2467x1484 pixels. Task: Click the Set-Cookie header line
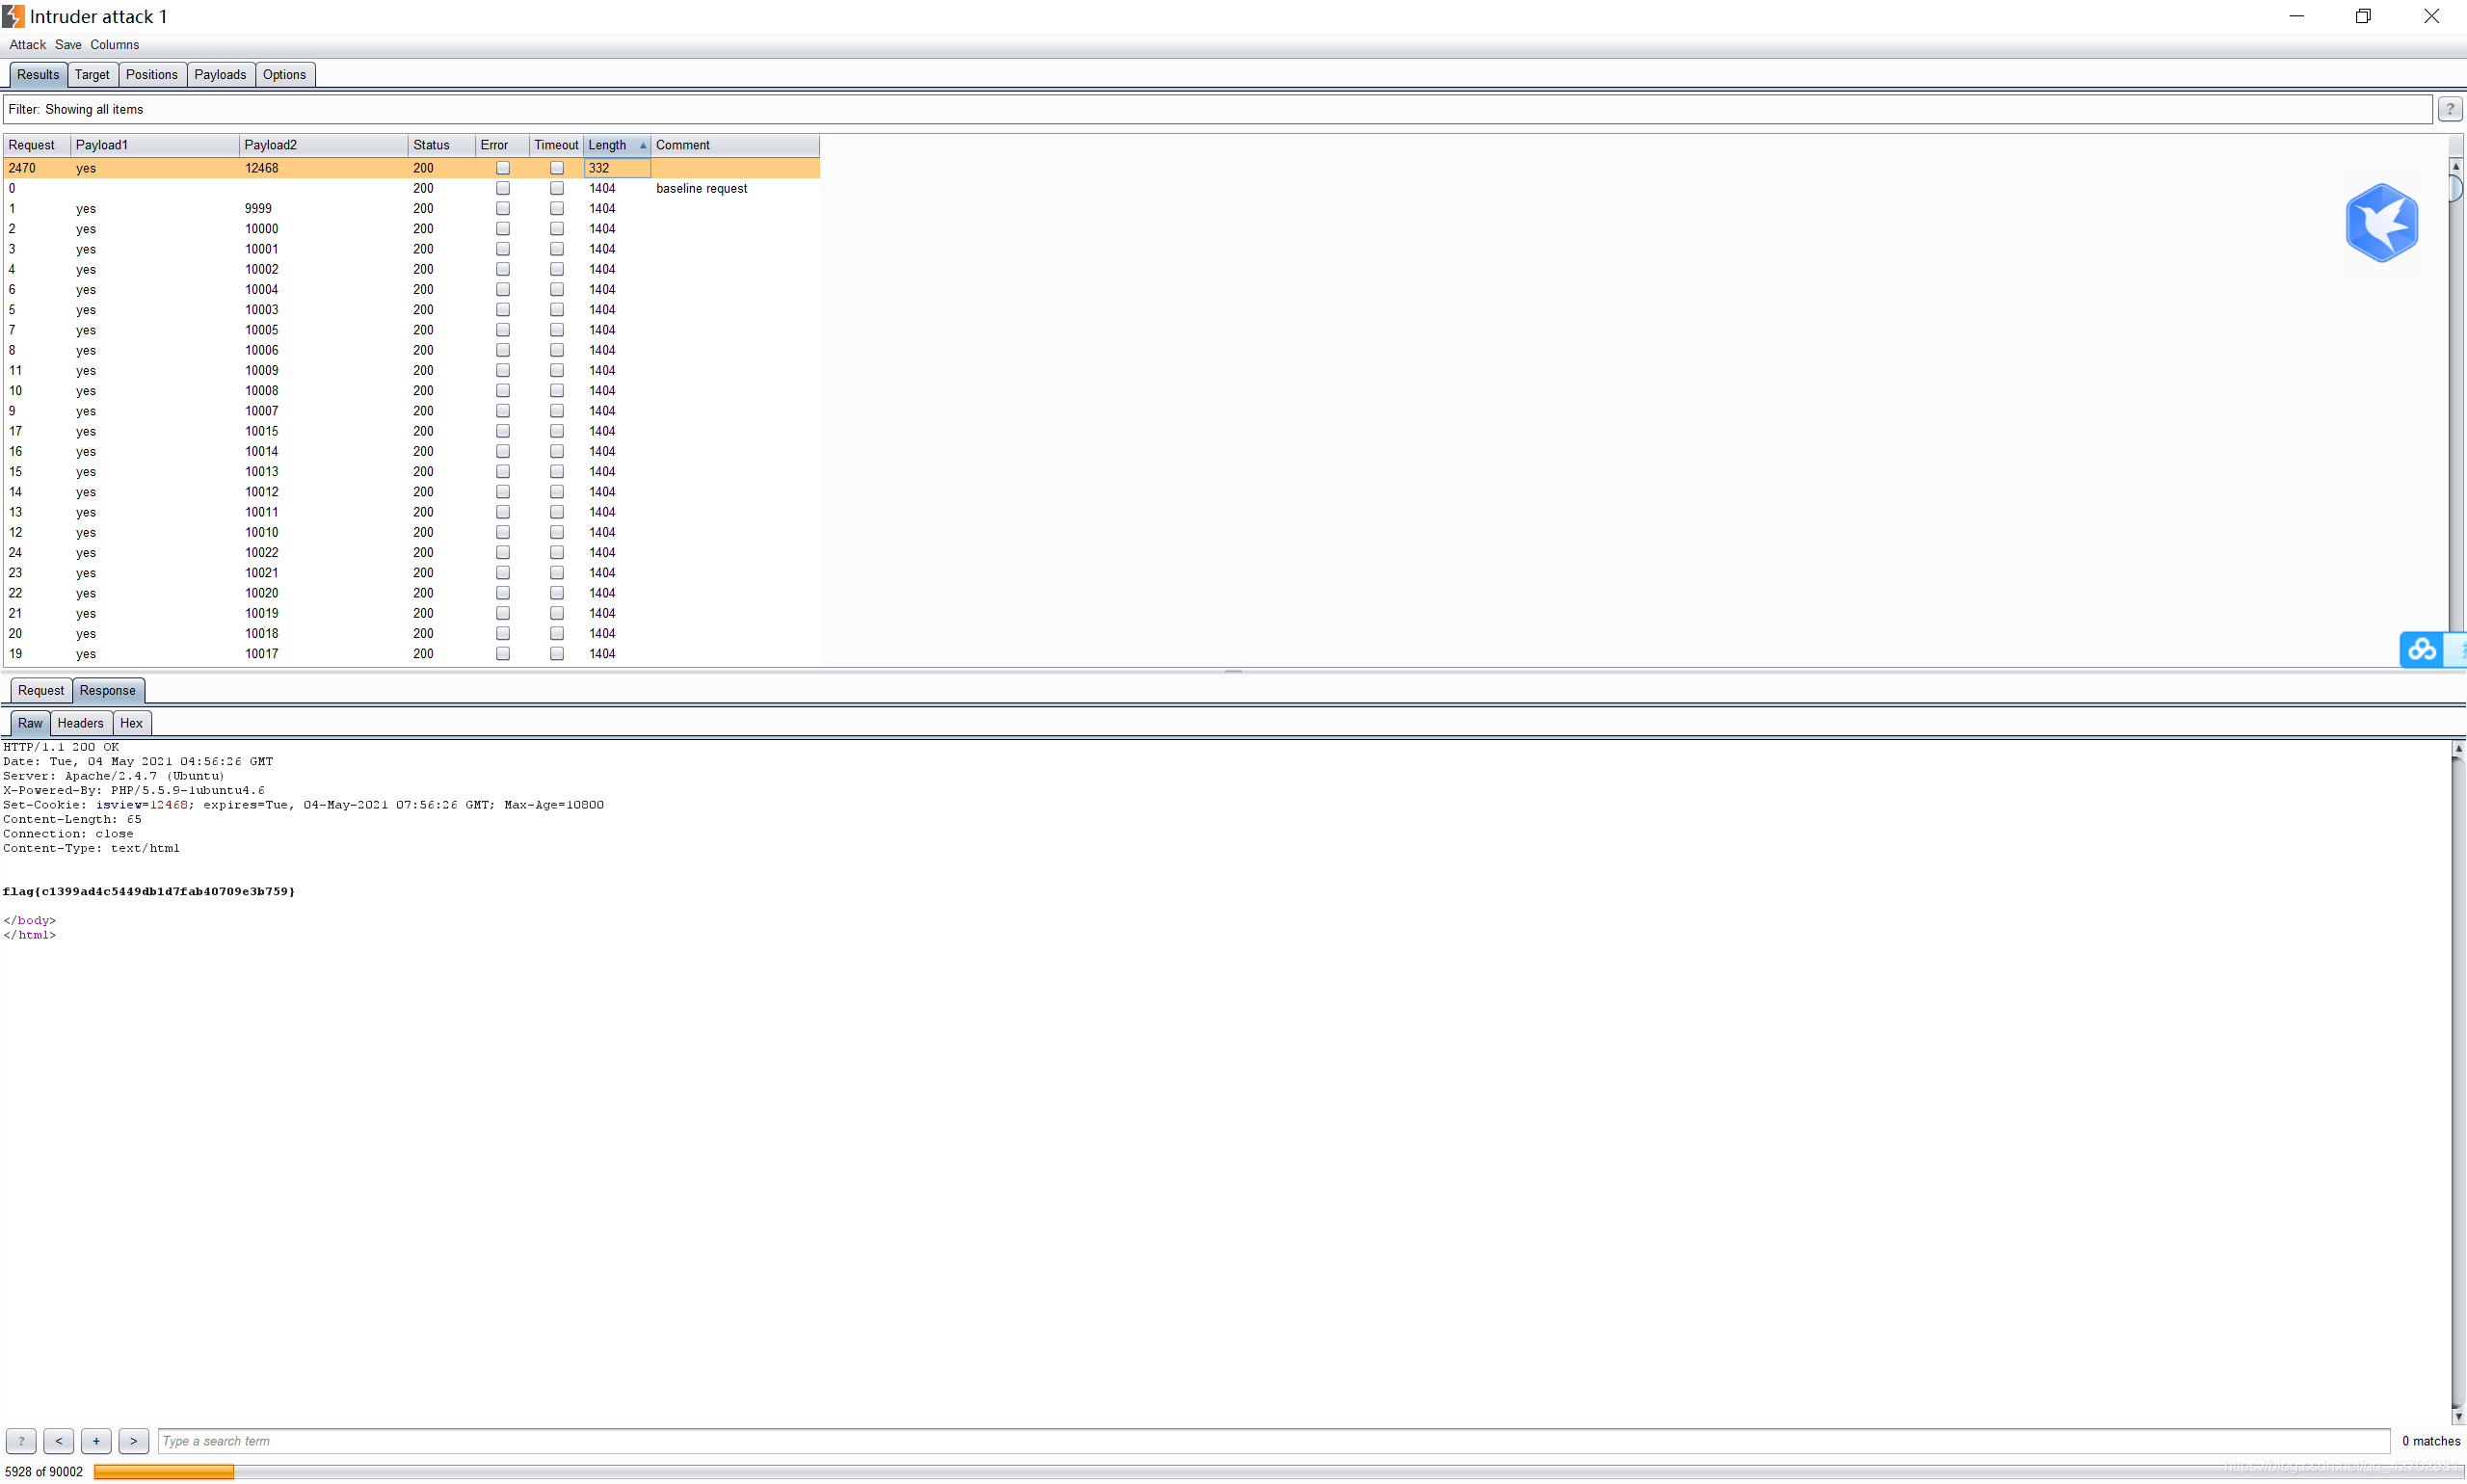303,805
